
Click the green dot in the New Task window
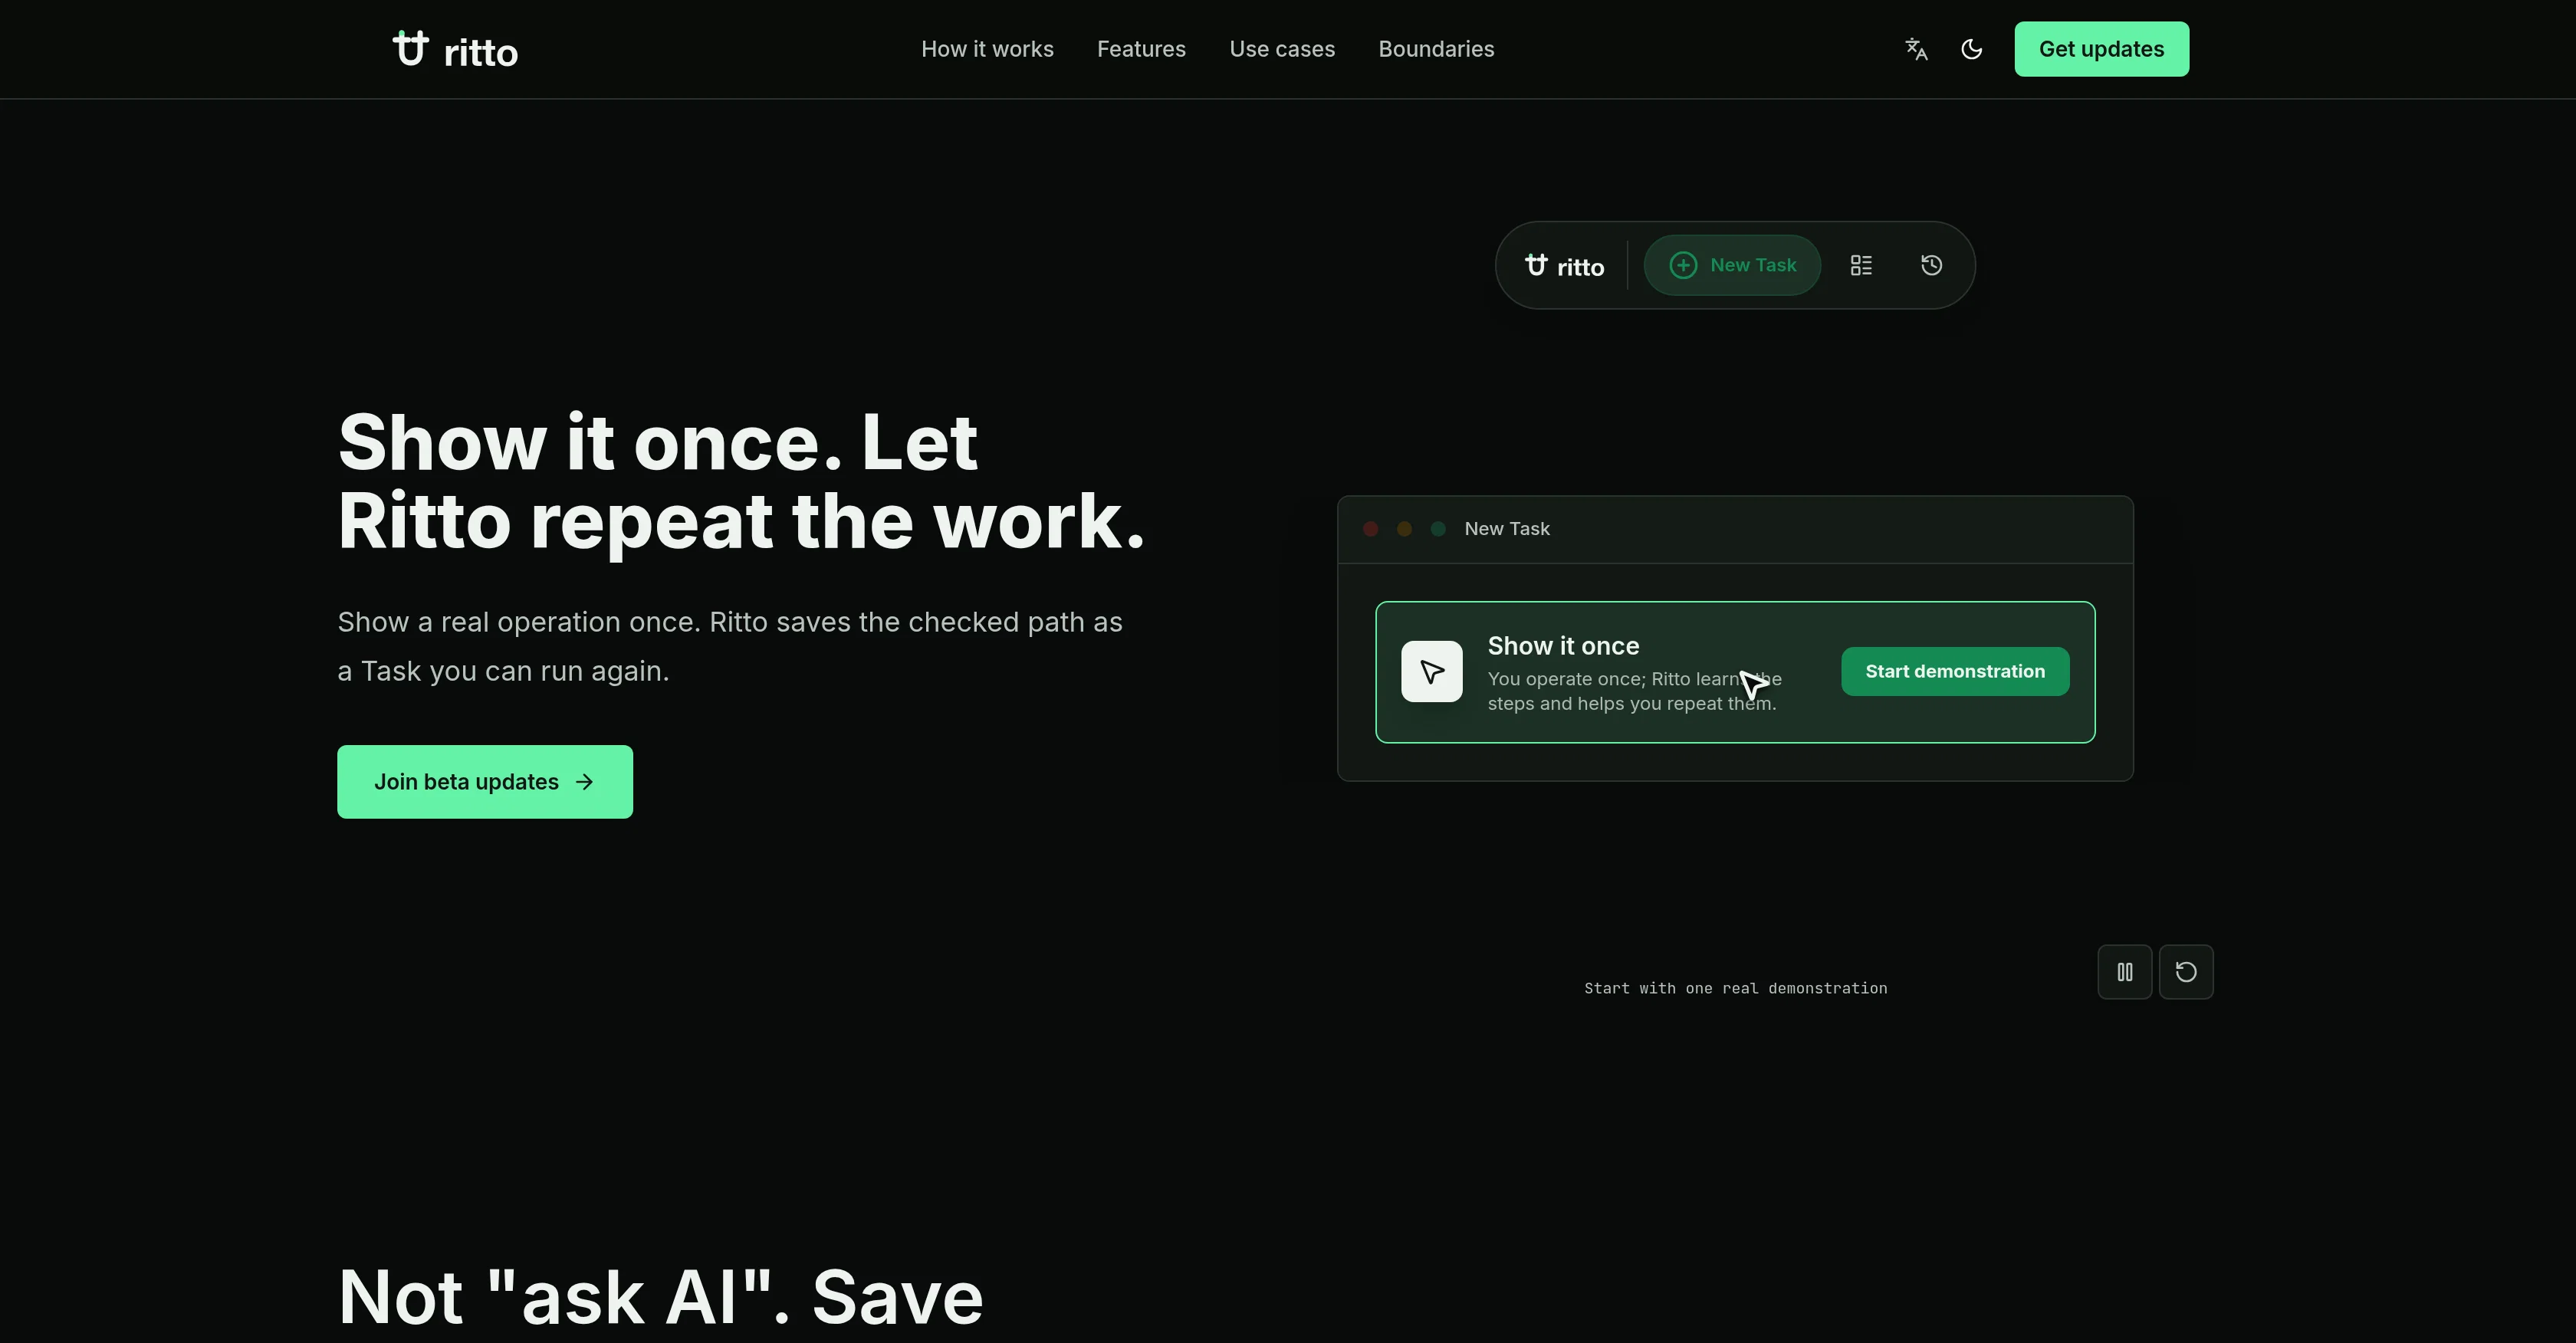pyautogui.click(x=1438, y=529)
